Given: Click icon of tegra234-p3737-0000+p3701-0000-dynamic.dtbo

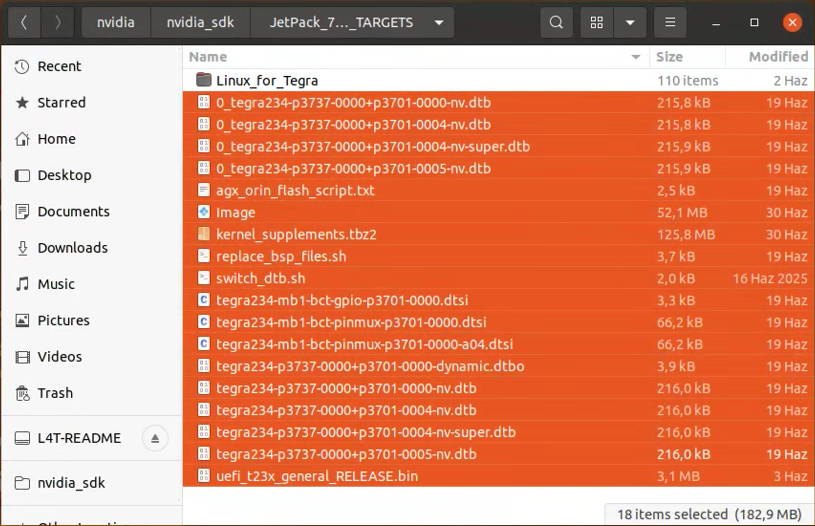Looking at the screenshot, I should tap(204, 366).
